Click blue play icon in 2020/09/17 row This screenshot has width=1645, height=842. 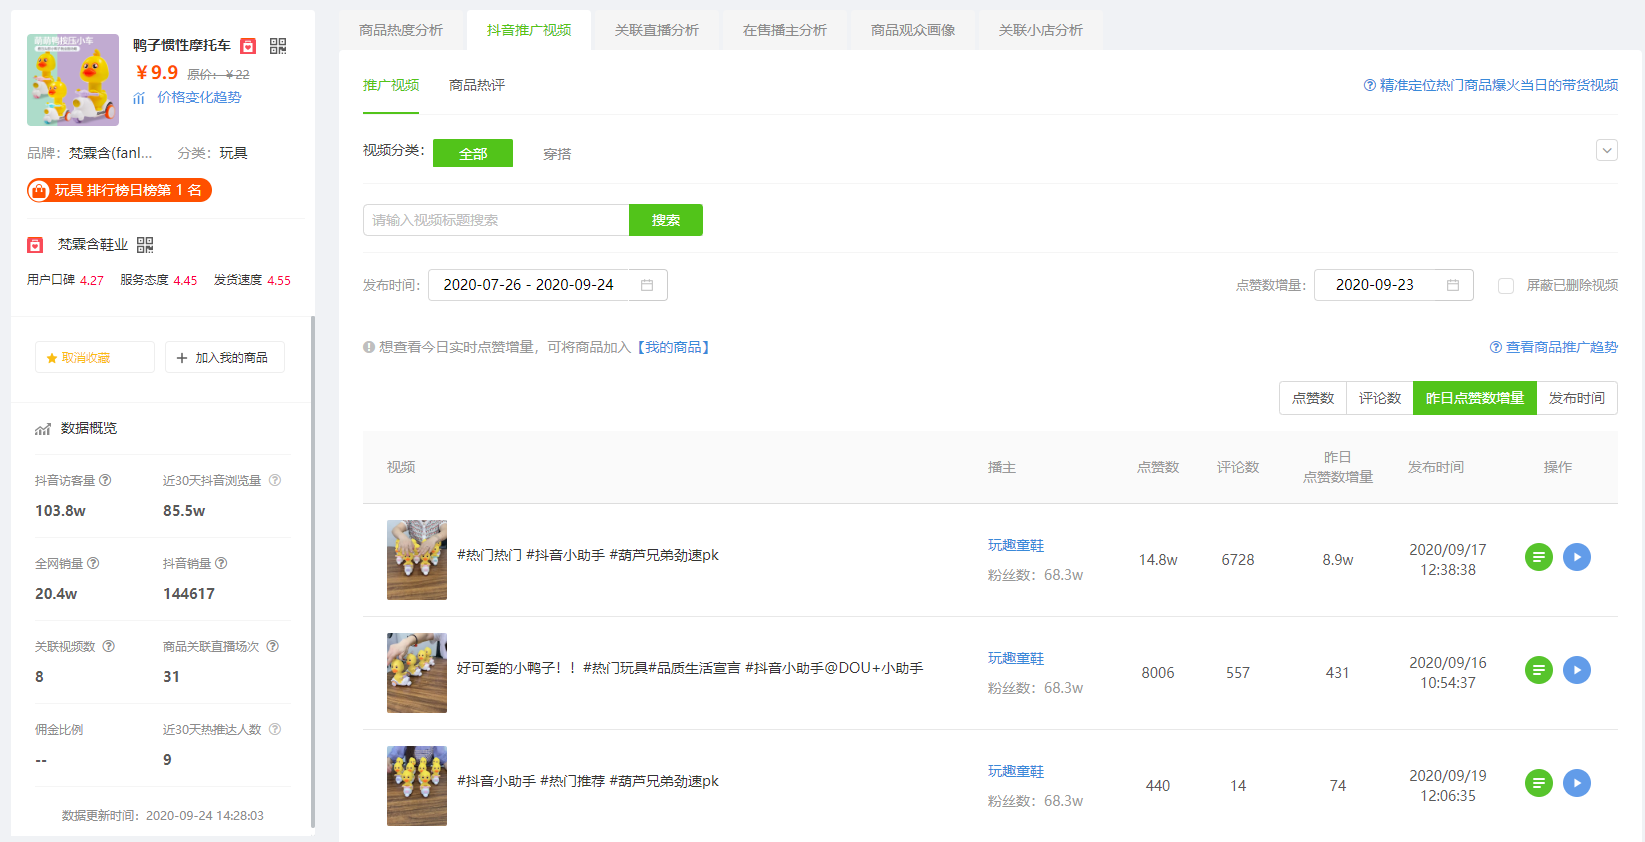(x=1577, y=557)
